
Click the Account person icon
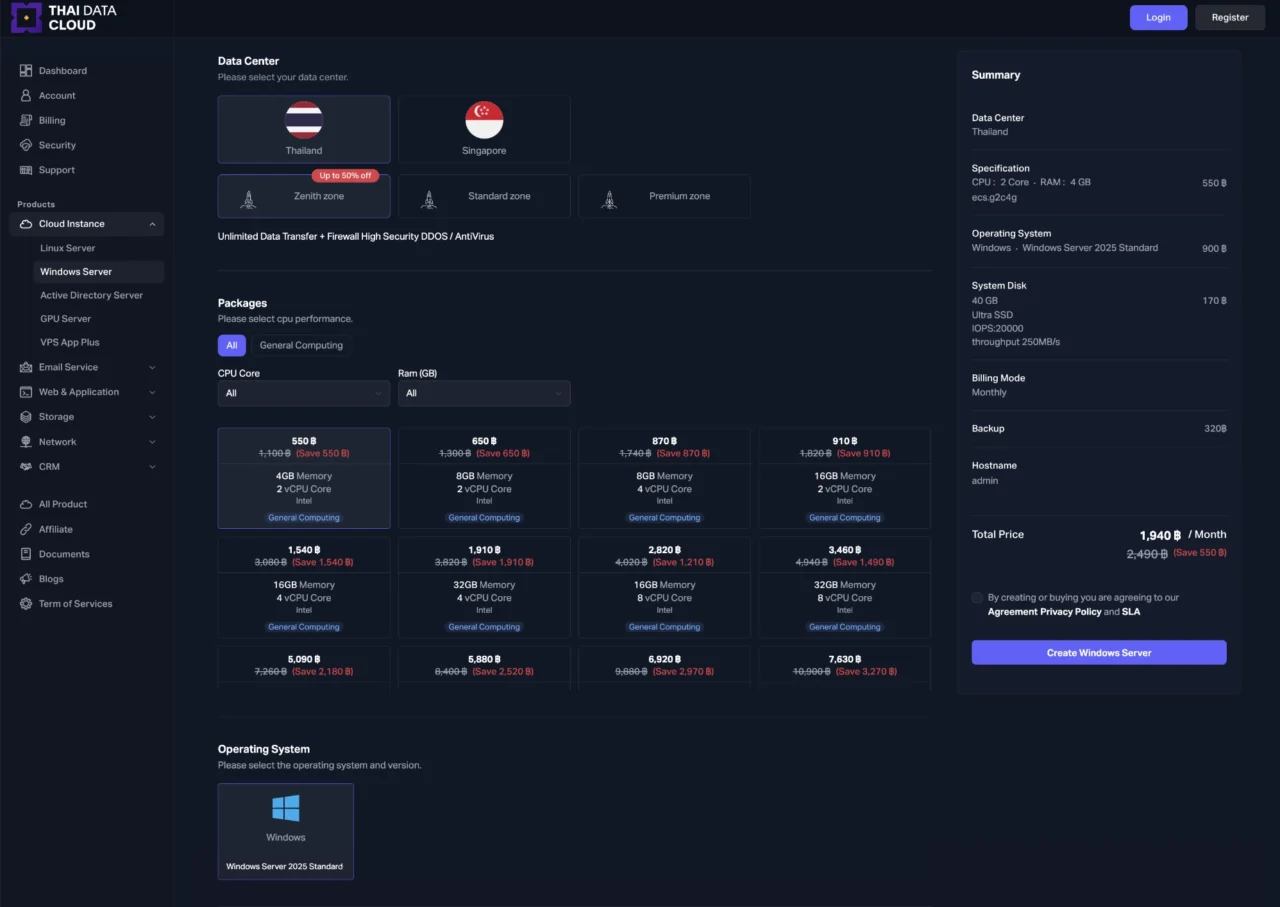click(26, 96)
